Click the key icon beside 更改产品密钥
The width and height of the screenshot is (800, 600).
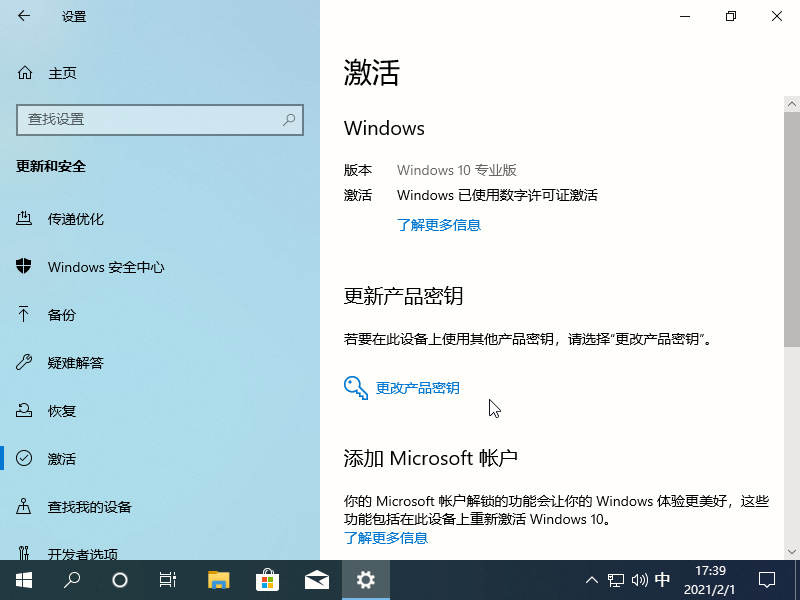coord(355,388)
